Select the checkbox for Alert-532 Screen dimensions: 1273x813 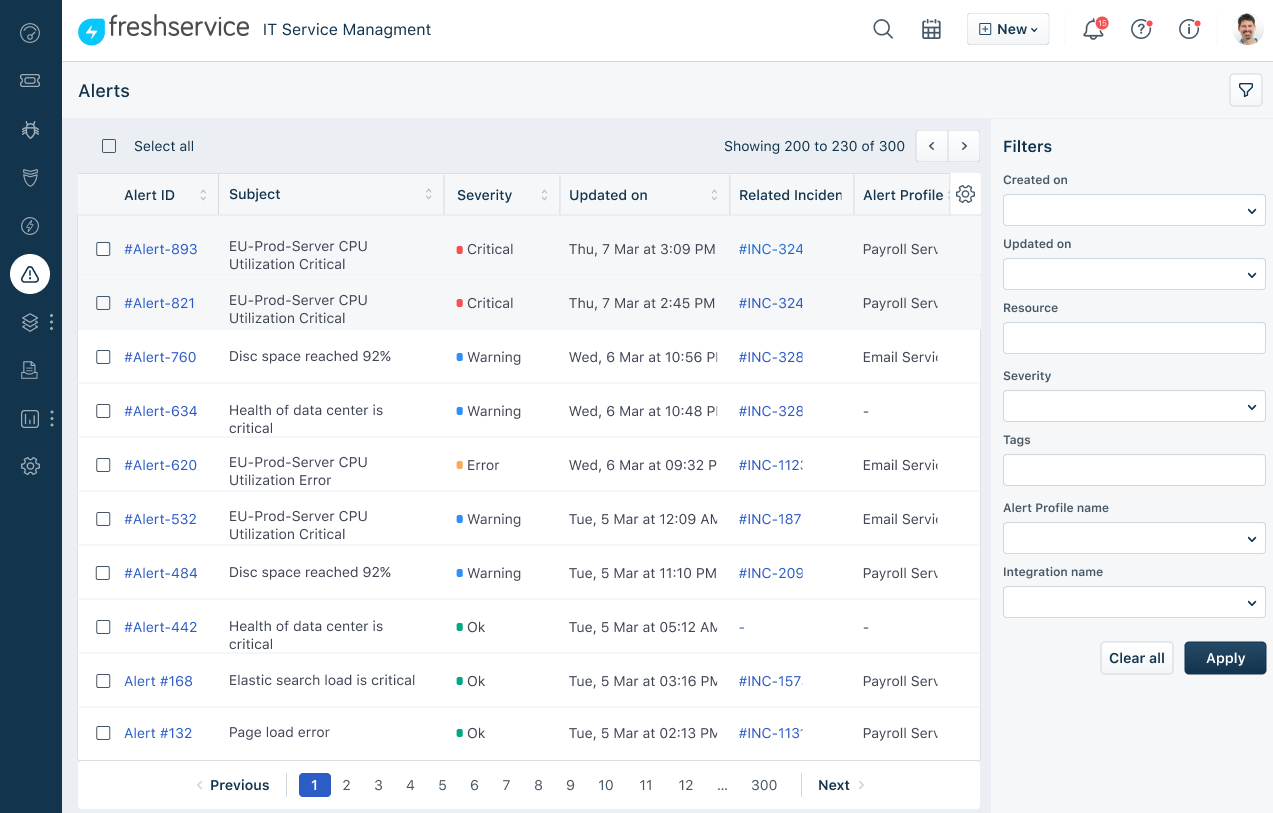103,518
